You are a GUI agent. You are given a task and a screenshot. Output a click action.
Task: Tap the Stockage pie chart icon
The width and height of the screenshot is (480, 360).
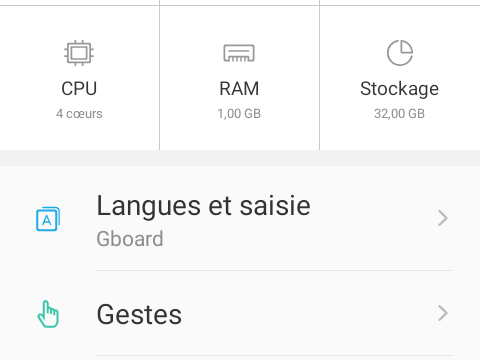400,53
